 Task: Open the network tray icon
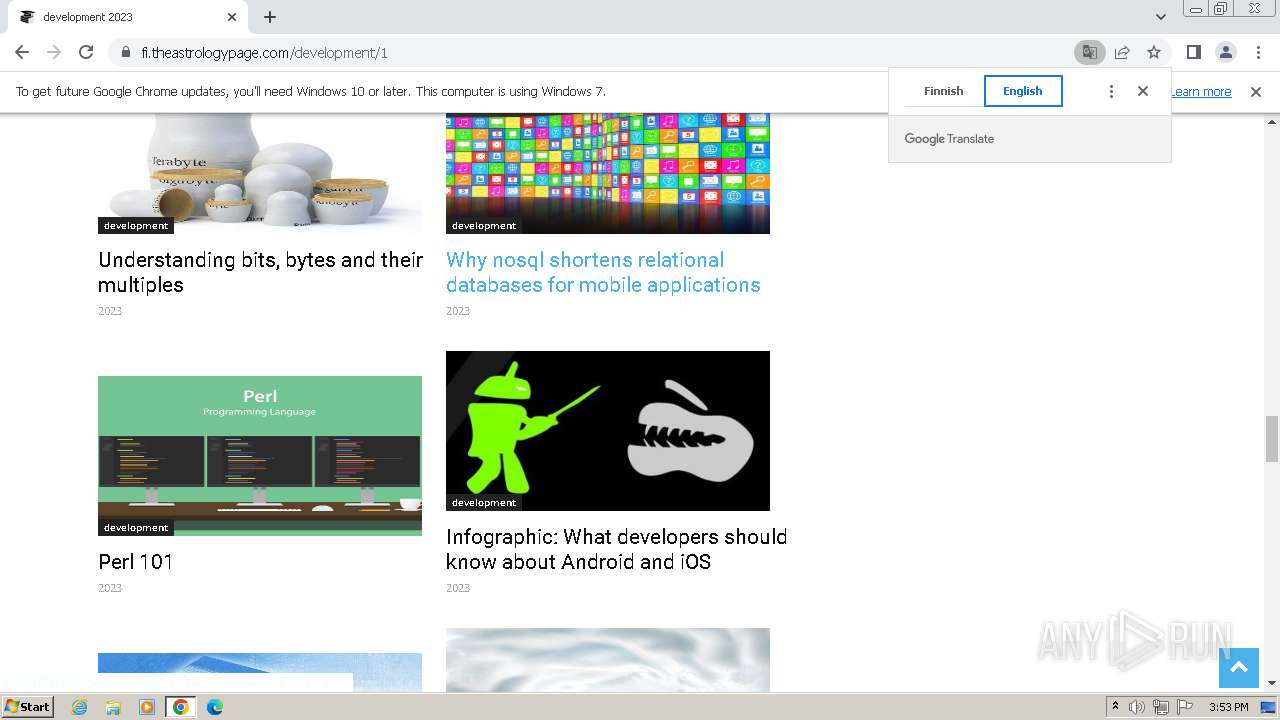point(1161,707)
